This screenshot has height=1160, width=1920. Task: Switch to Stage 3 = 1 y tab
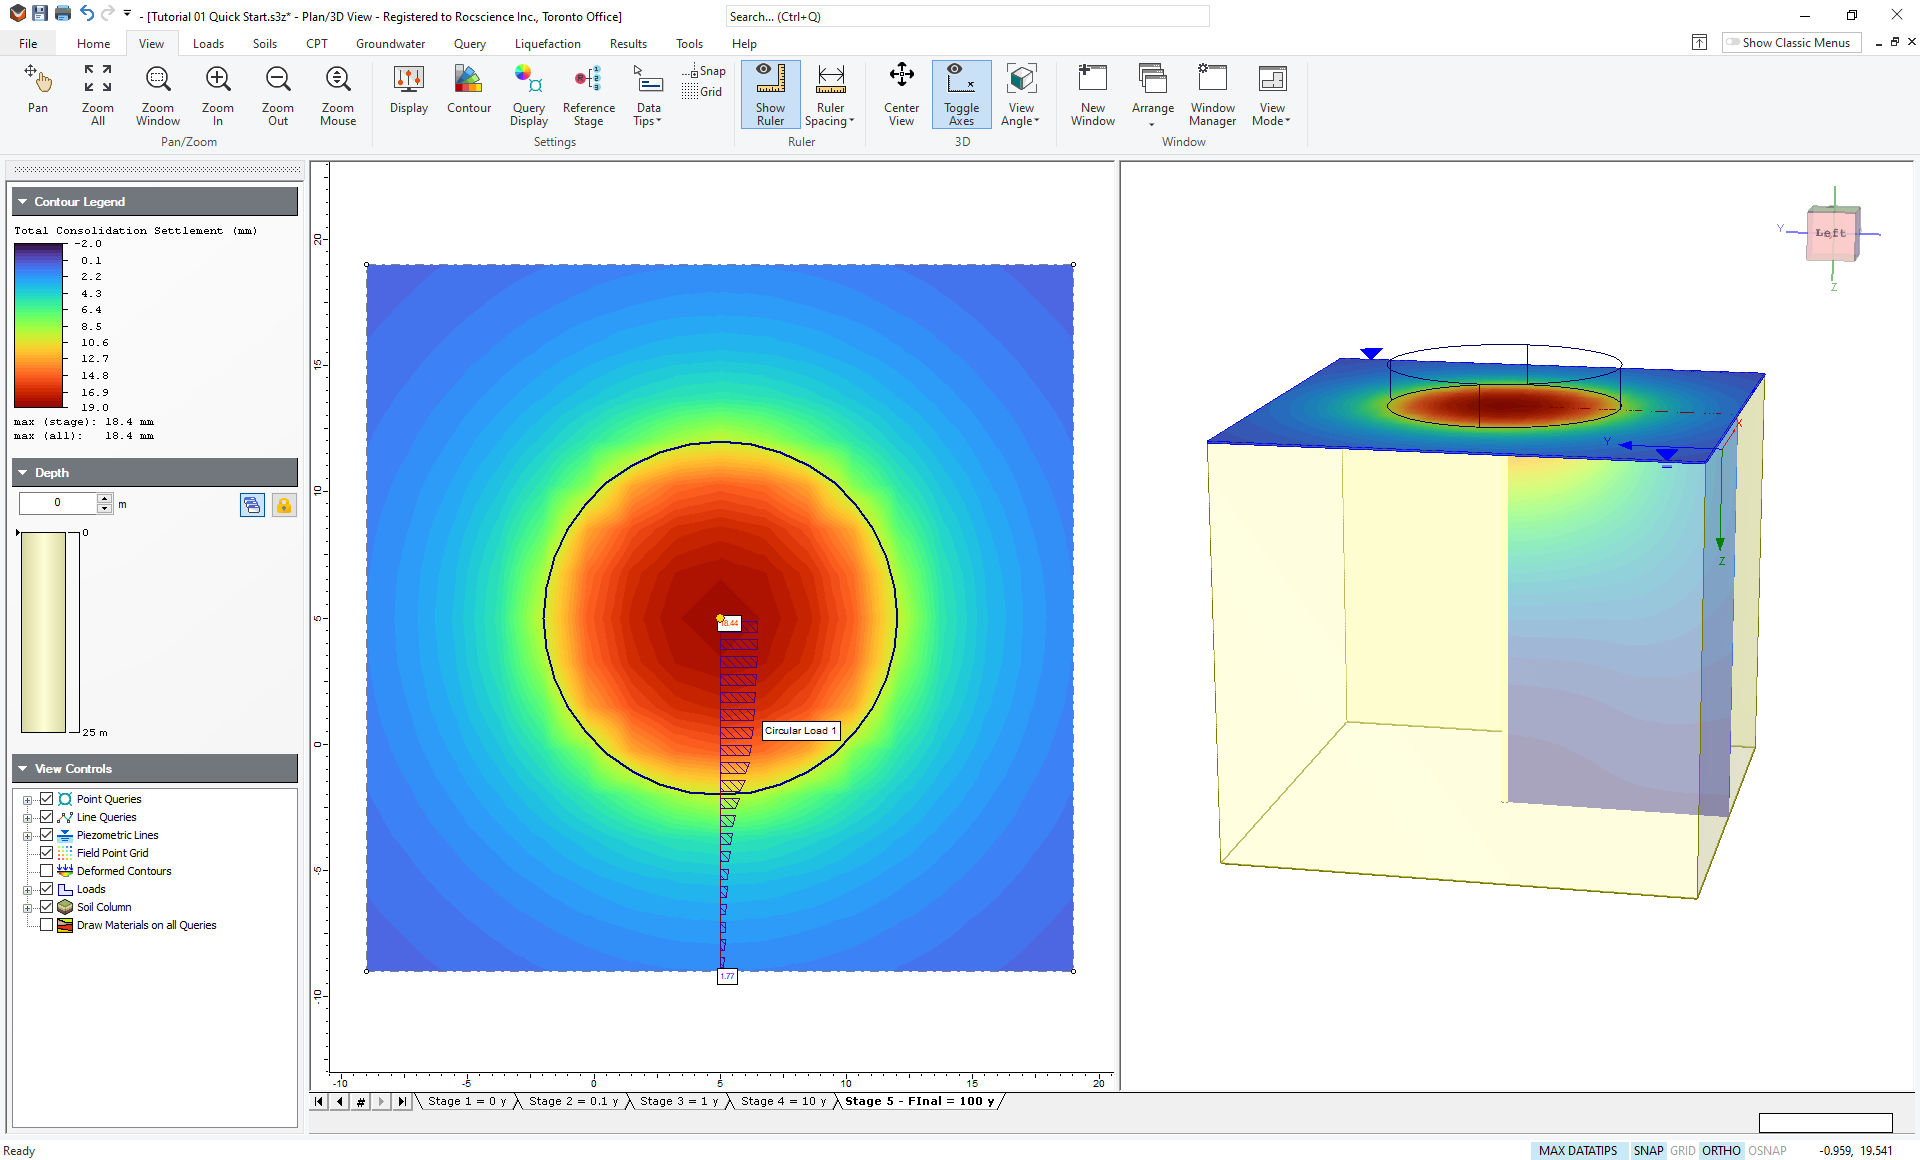679,1101
